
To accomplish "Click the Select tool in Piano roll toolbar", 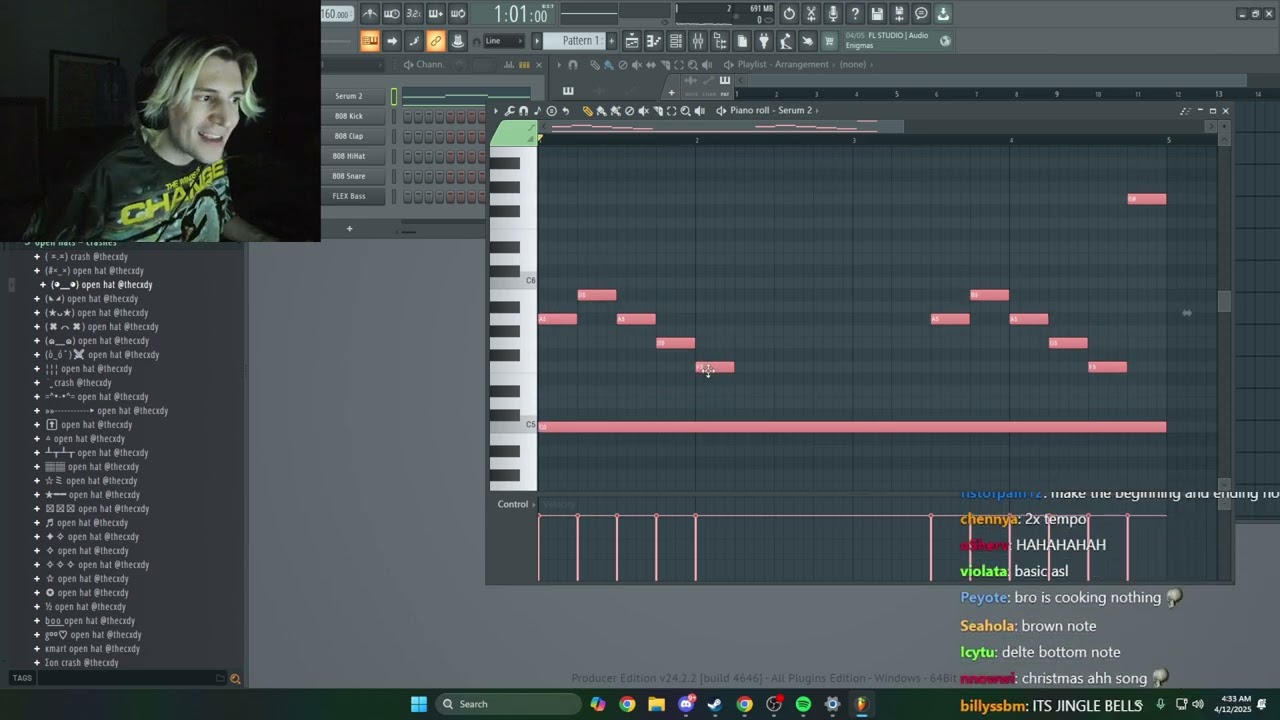I will (671, 111).
